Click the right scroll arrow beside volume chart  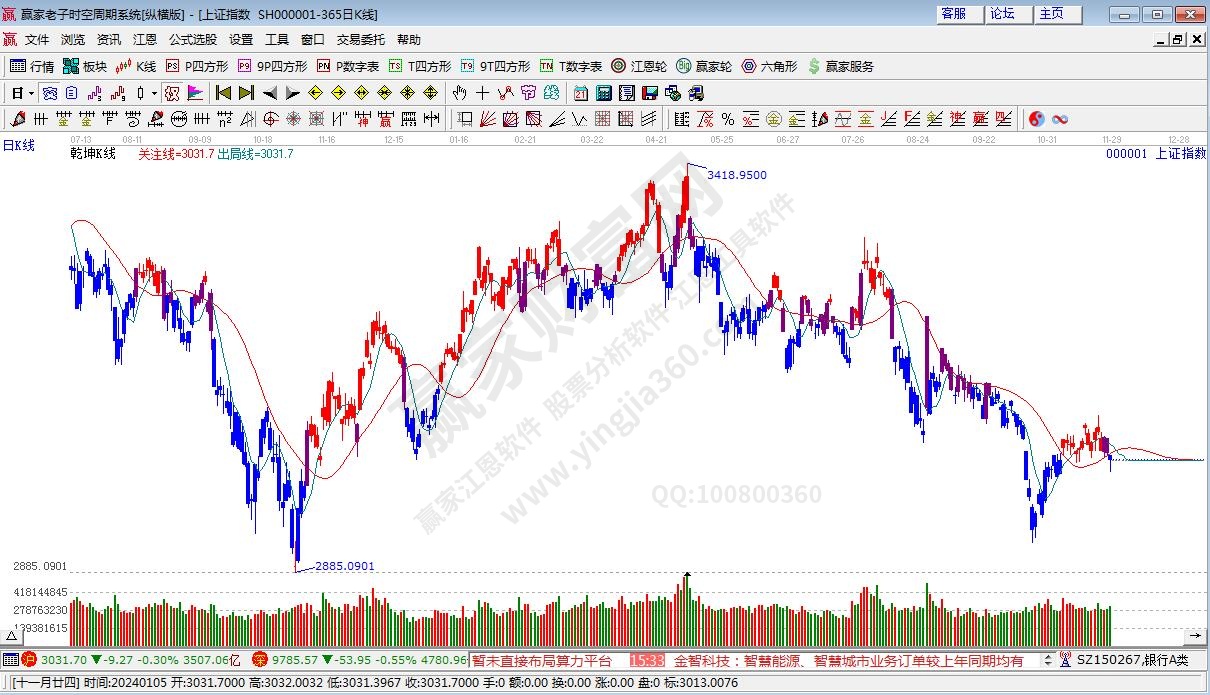[x=1195, y=635]
